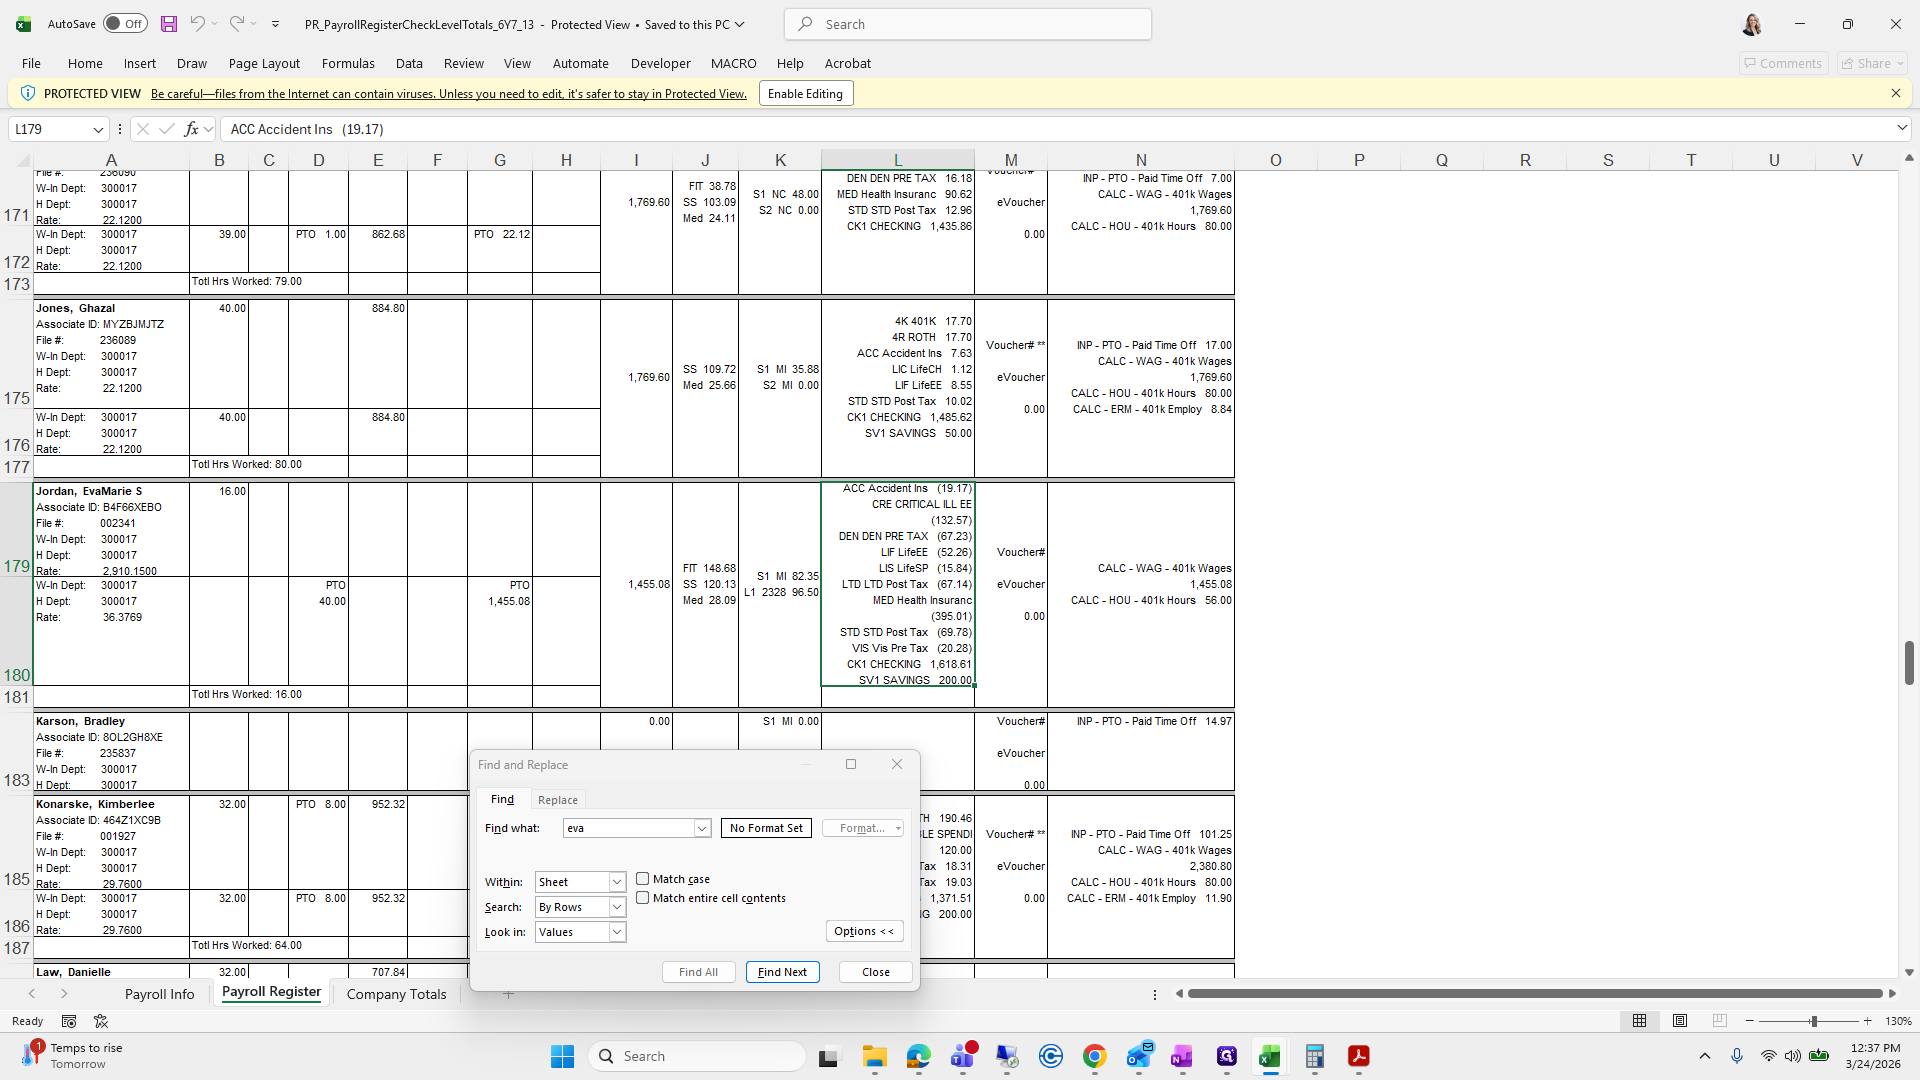Expand the Name Box dropdown arrow
The height and width of the screenshot is (1080, 1920).
(98, 129)
